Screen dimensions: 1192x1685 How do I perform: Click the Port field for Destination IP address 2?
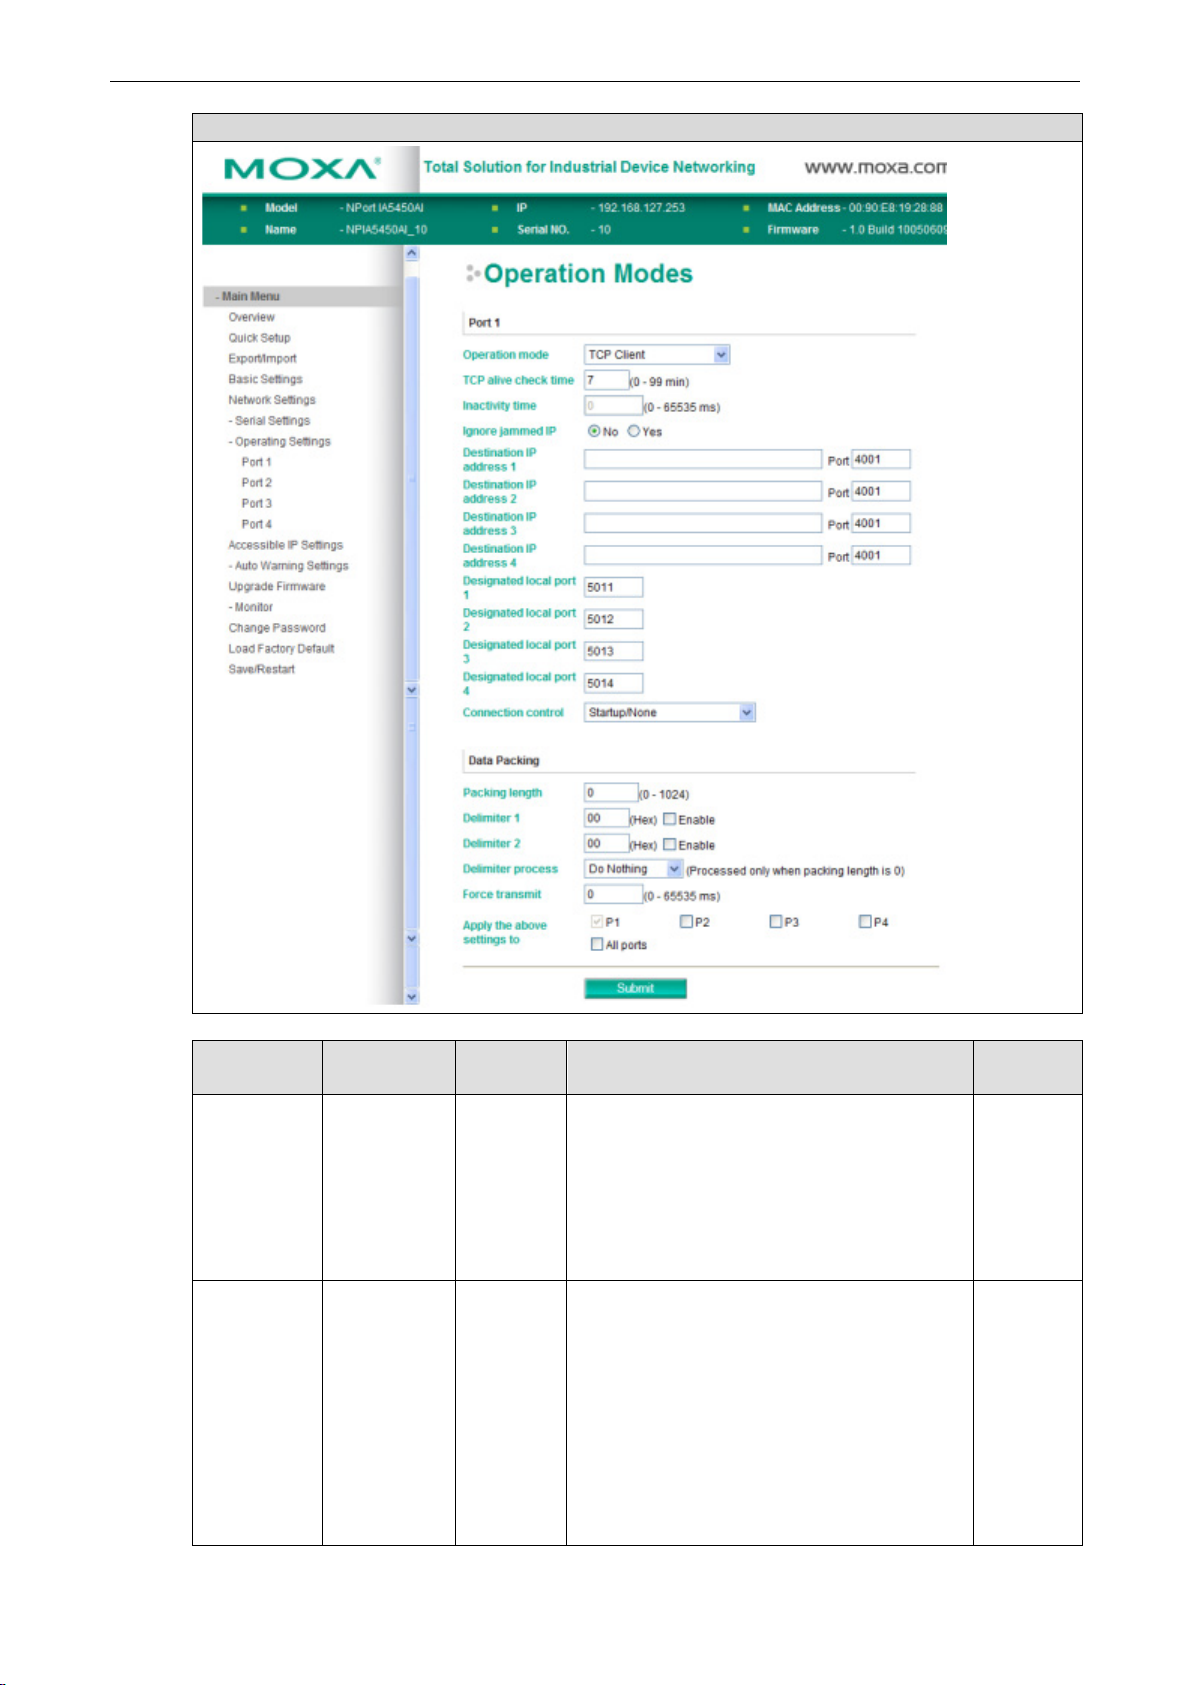tap(881, 492)
